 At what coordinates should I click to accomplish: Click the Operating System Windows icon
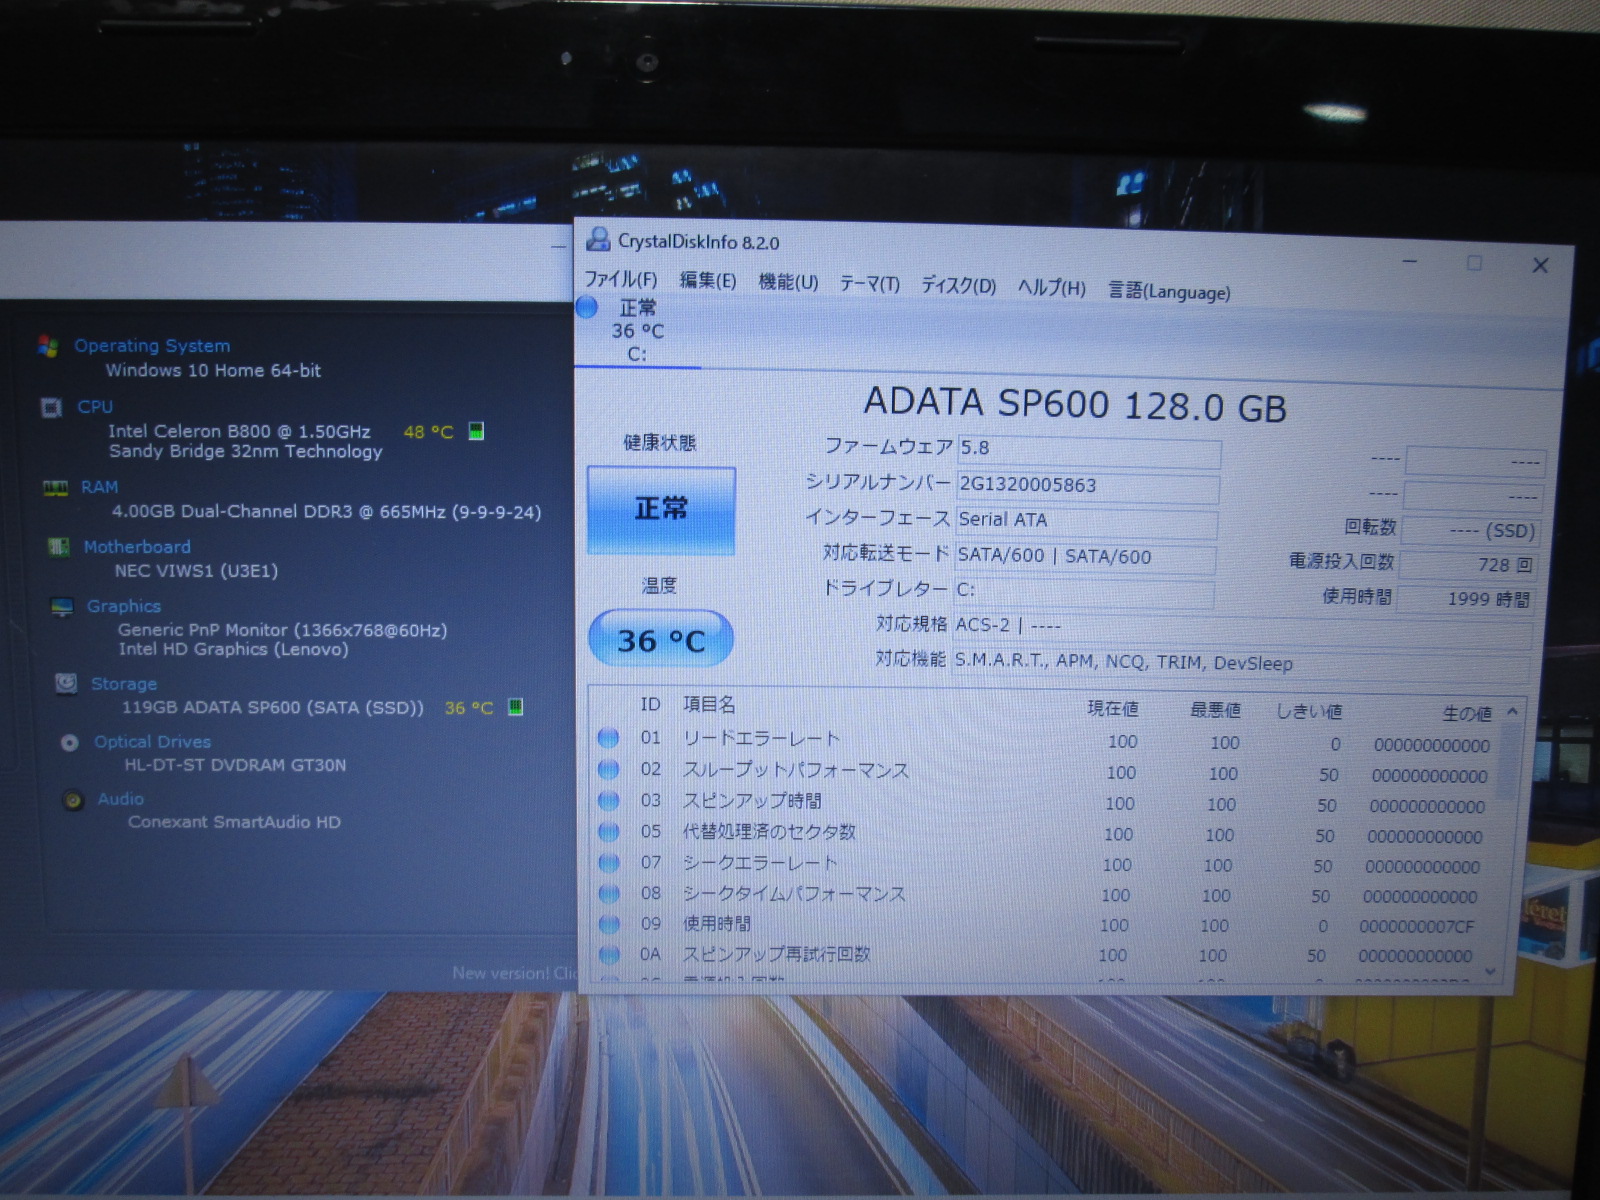coord(47,346)
